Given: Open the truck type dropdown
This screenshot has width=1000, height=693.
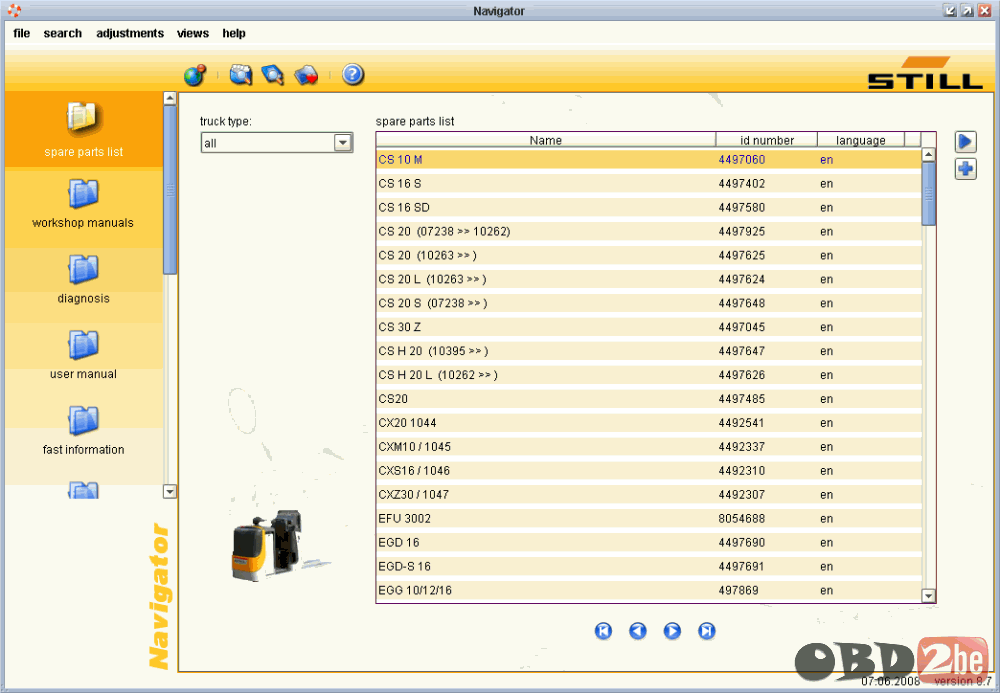Looking at the screenshot, I should 343,143.
